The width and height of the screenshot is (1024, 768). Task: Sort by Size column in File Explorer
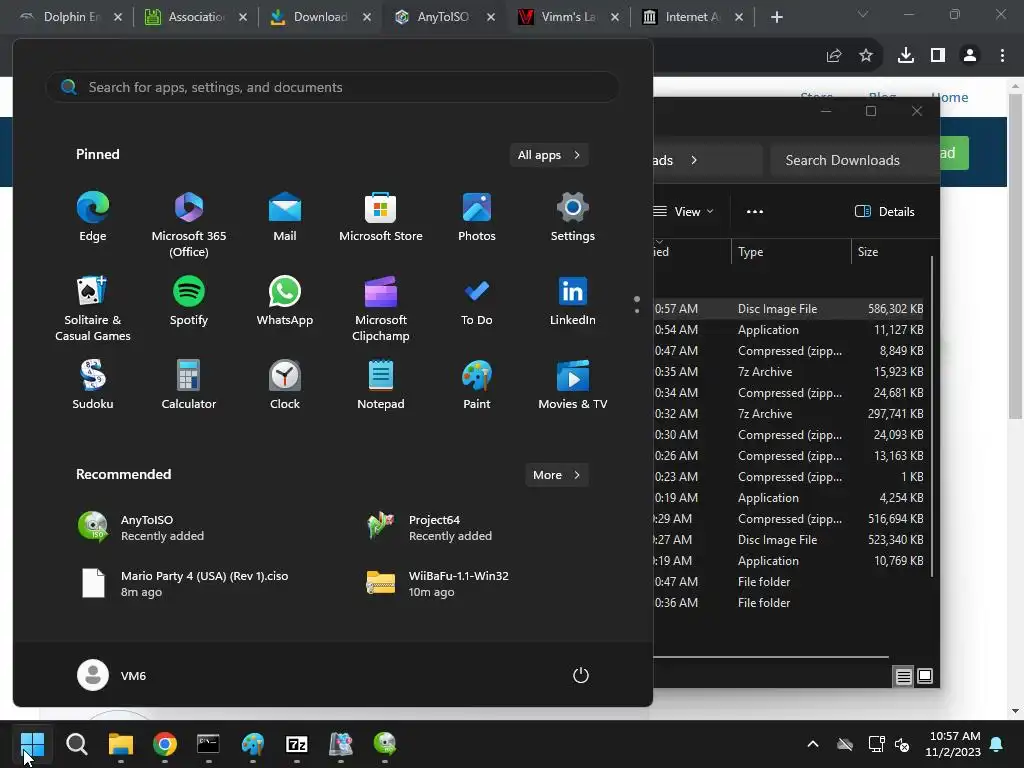[891, 251]
